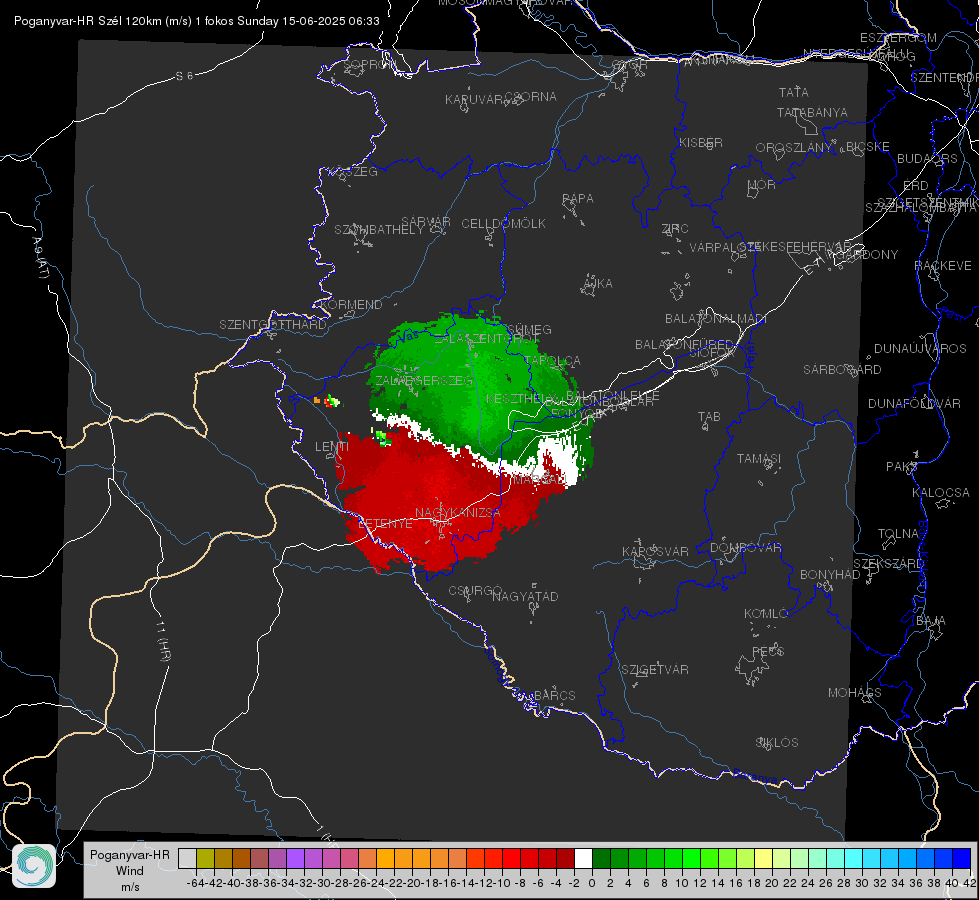Click the TAMASI town label
This screenshot has height=900, width=979.
coord(759,459)
